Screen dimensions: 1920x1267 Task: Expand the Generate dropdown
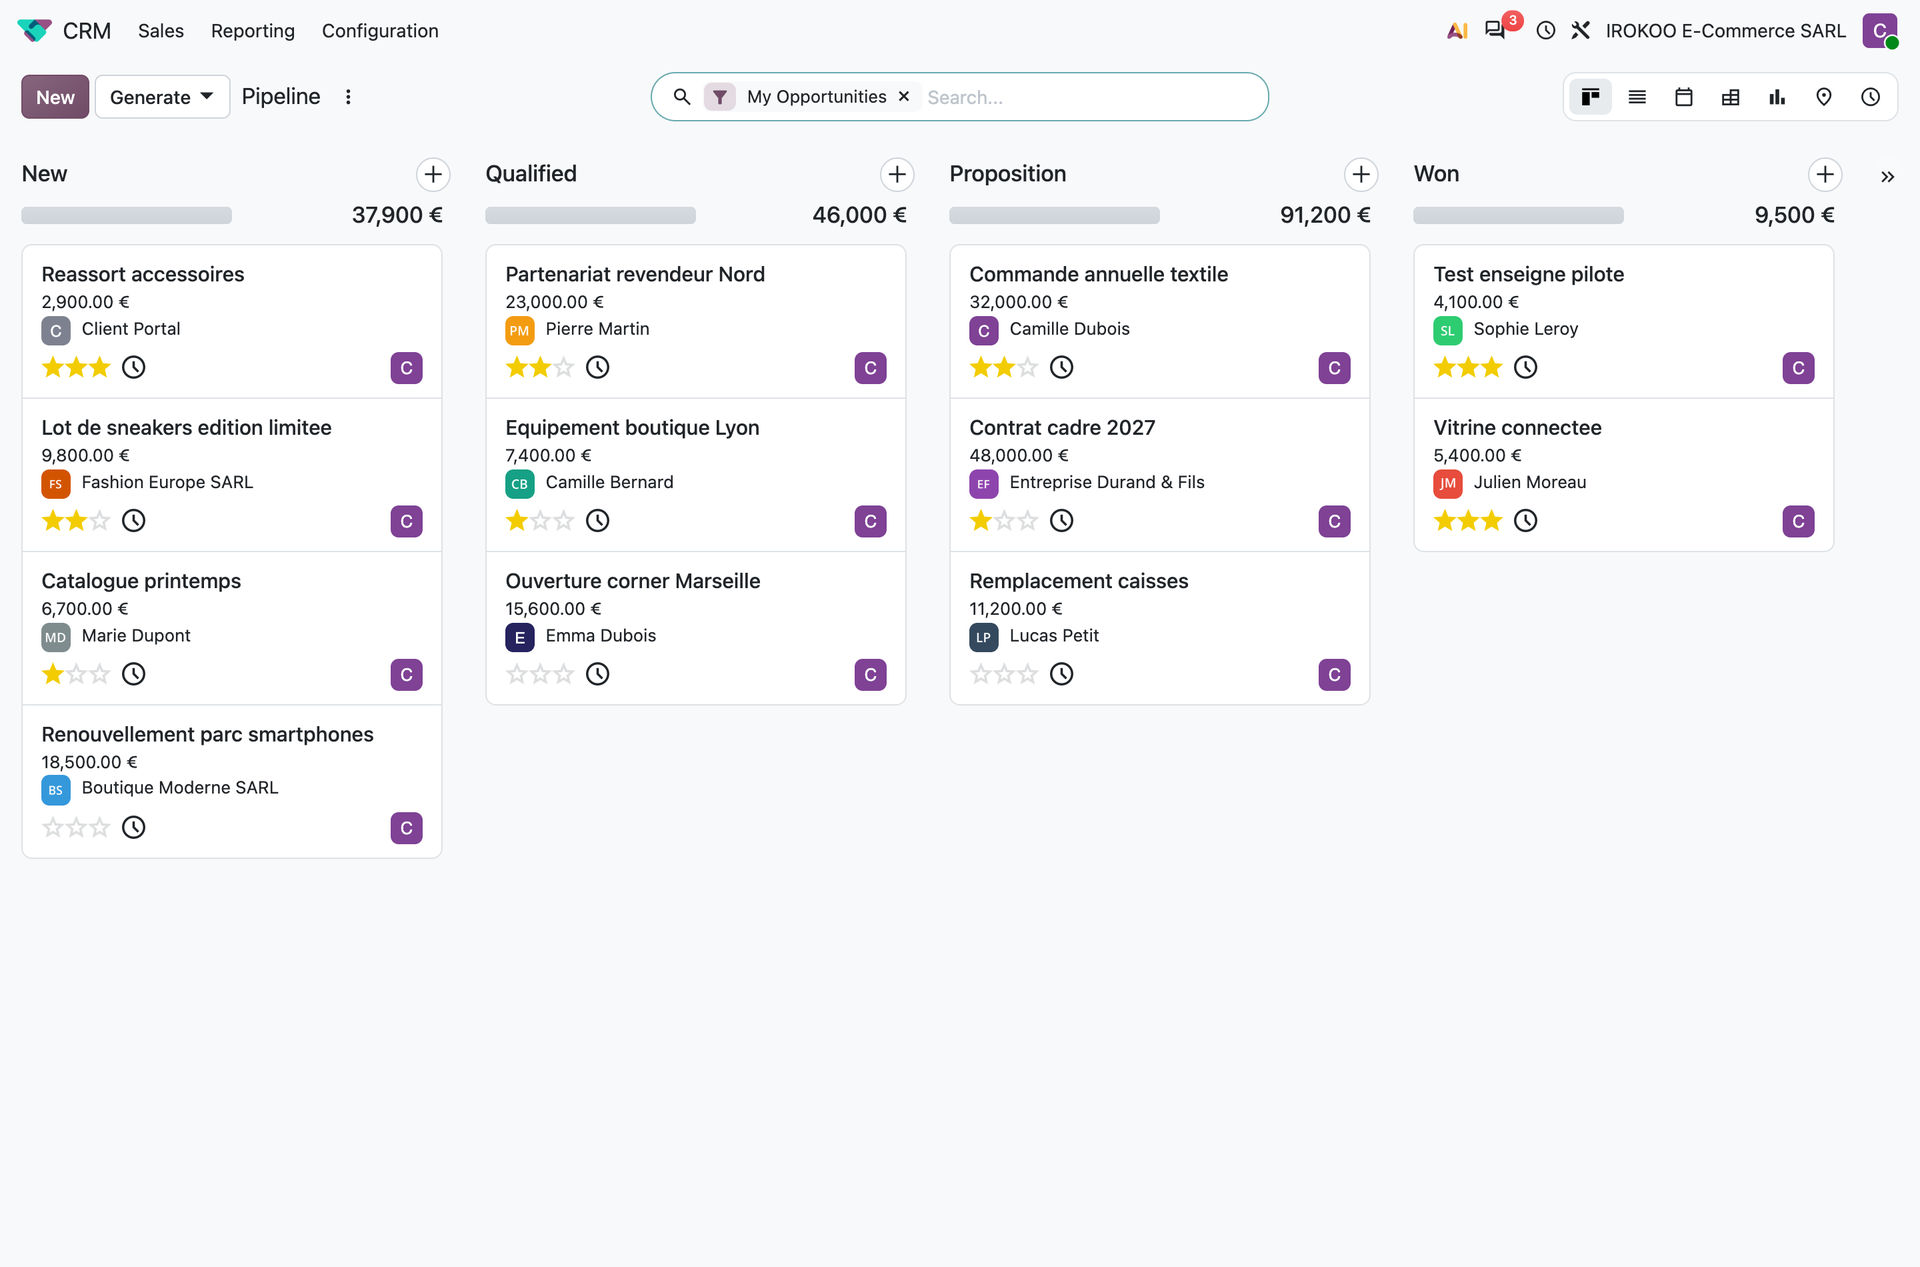(162, 97)
